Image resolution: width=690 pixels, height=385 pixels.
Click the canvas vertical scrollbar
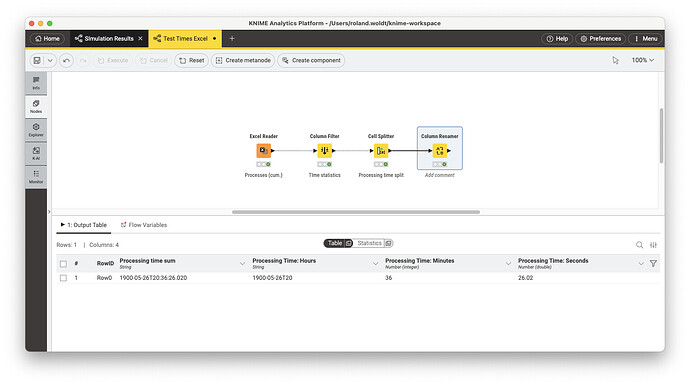[661, 136]
